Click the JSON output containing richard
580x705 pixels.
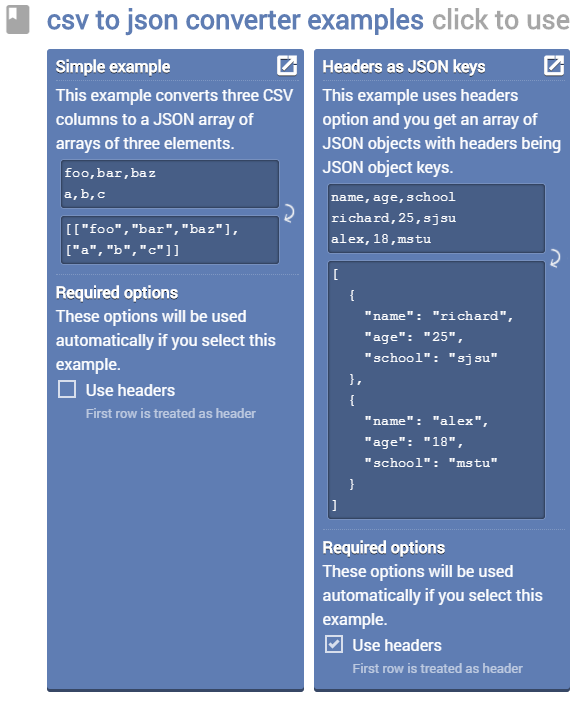436,390
